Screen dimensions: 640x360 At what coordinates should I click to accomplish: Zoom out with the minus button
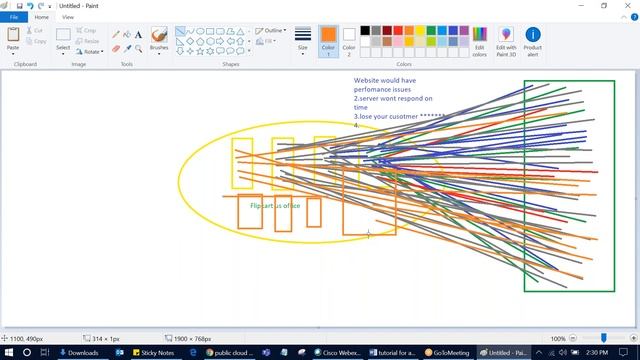[573, 338]
